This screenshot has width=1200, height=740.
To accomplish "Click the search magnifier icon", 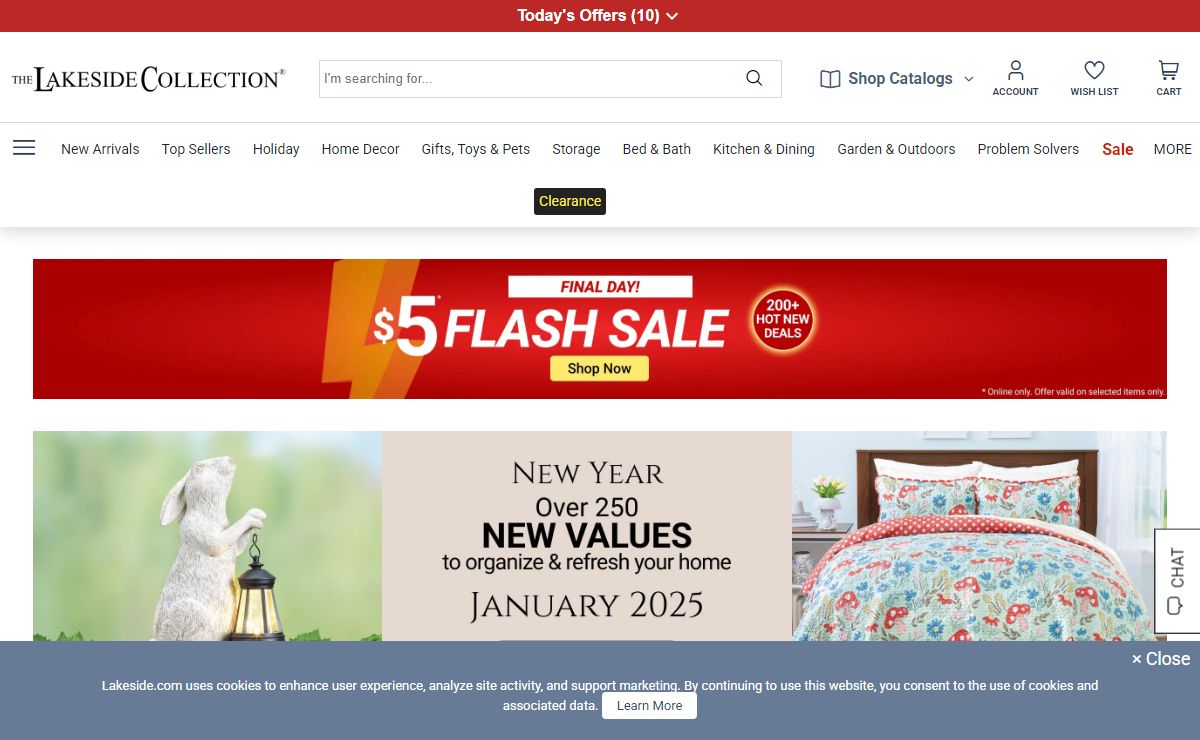I will [754, 78].
